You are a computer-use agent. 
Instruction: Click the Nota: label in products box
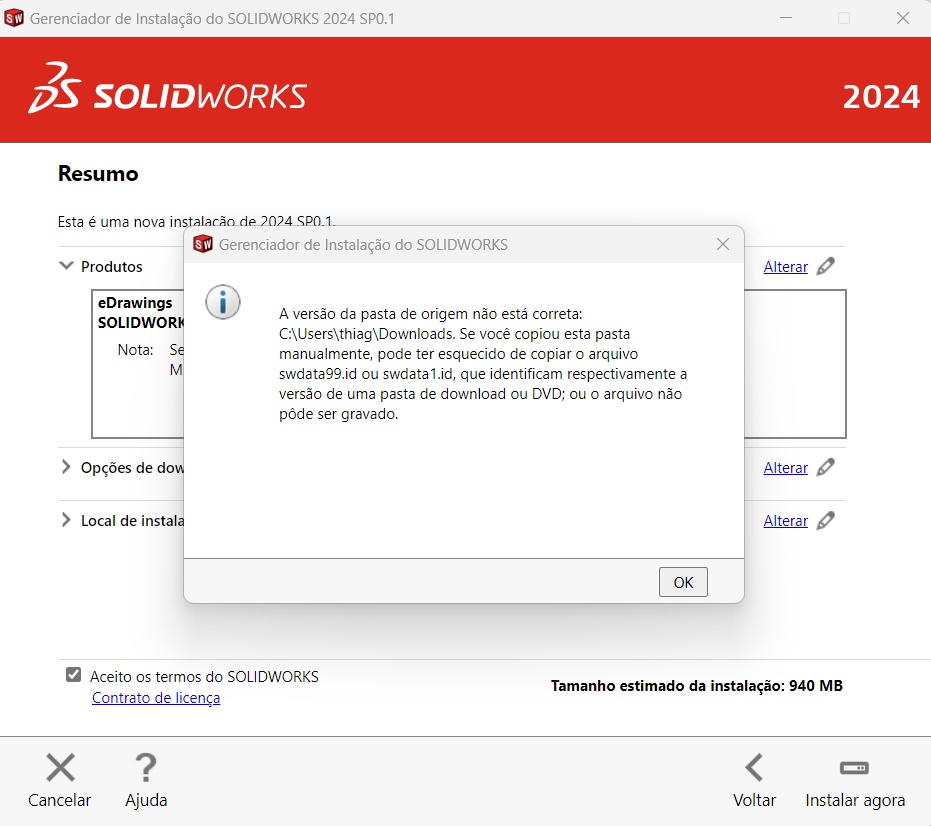[135, 350]
